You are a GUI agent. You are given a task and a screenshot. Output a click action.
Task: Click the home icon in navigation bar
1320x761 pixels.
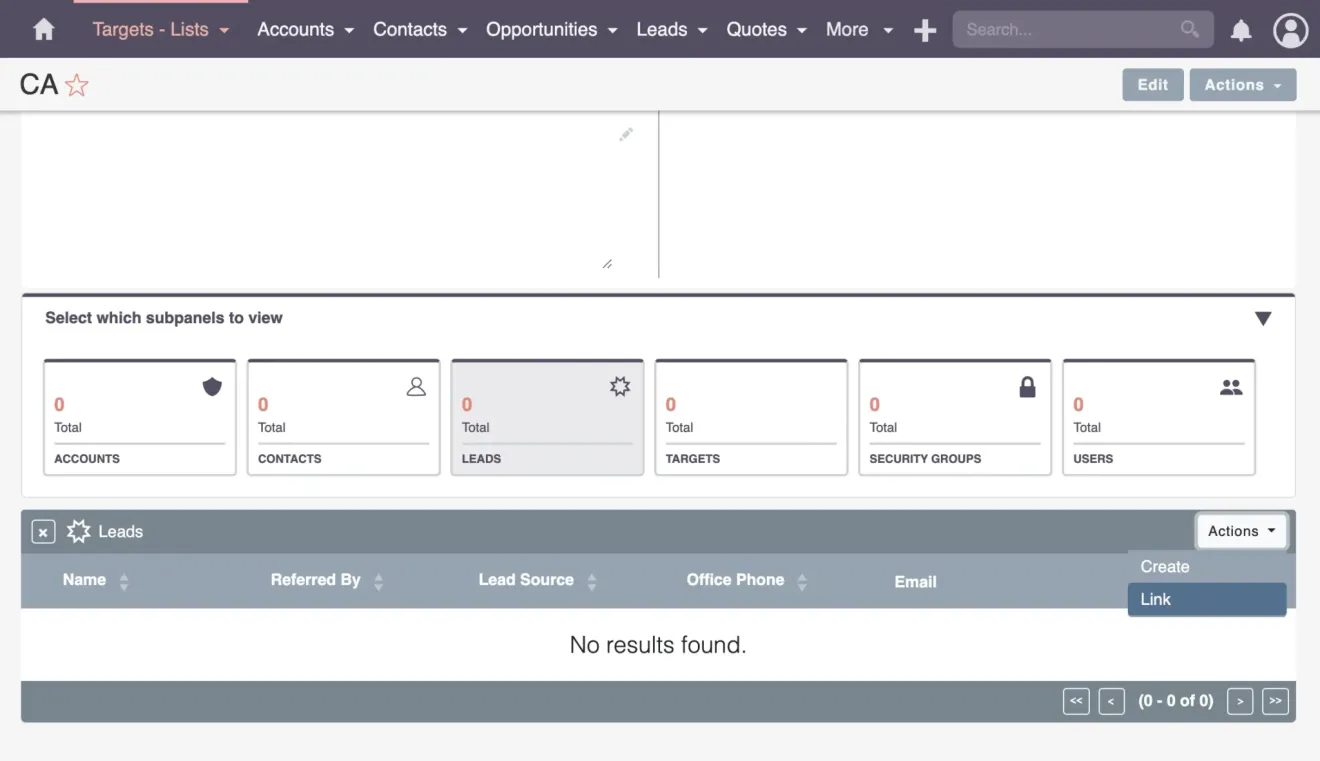click(43, 30)
